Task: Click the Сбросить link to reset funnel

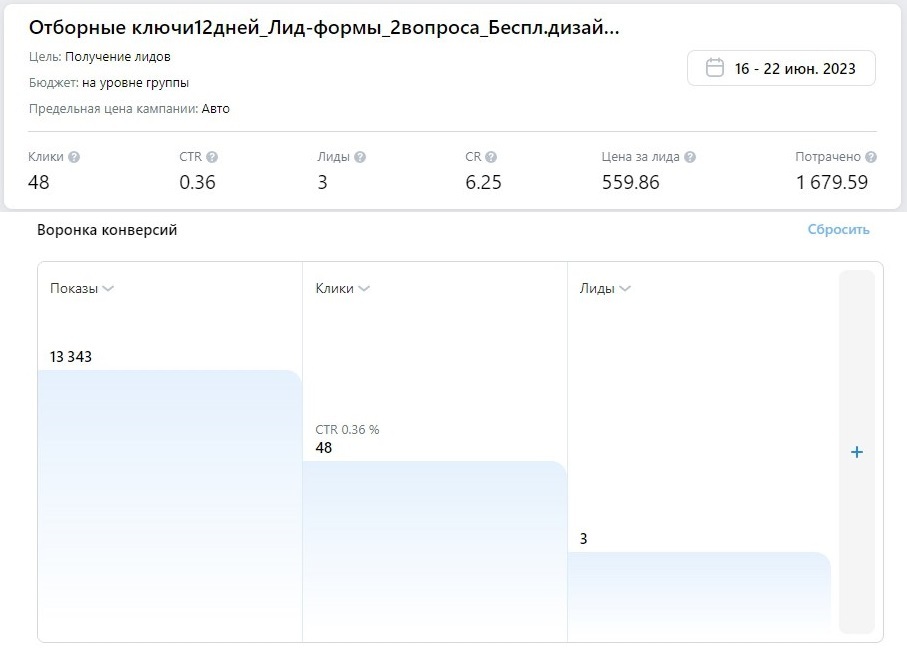Action: [838, 230]
